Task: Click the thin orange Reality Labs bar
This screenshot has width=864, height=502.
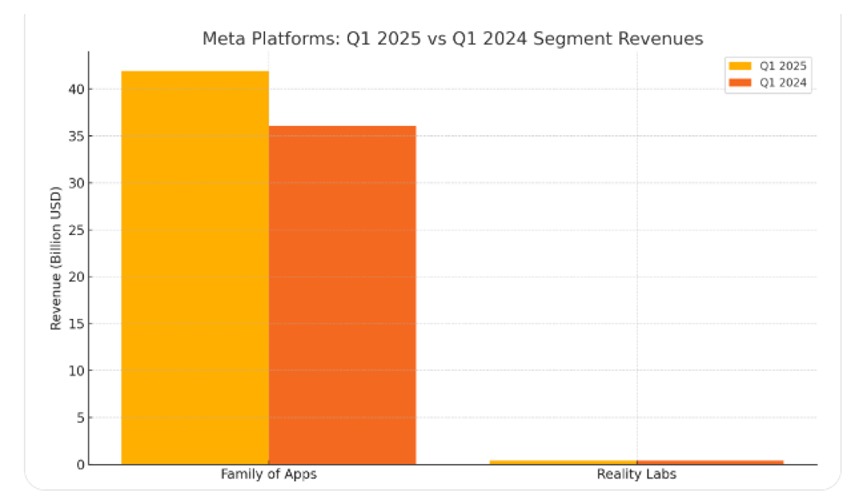Action: tap(710, 462)
